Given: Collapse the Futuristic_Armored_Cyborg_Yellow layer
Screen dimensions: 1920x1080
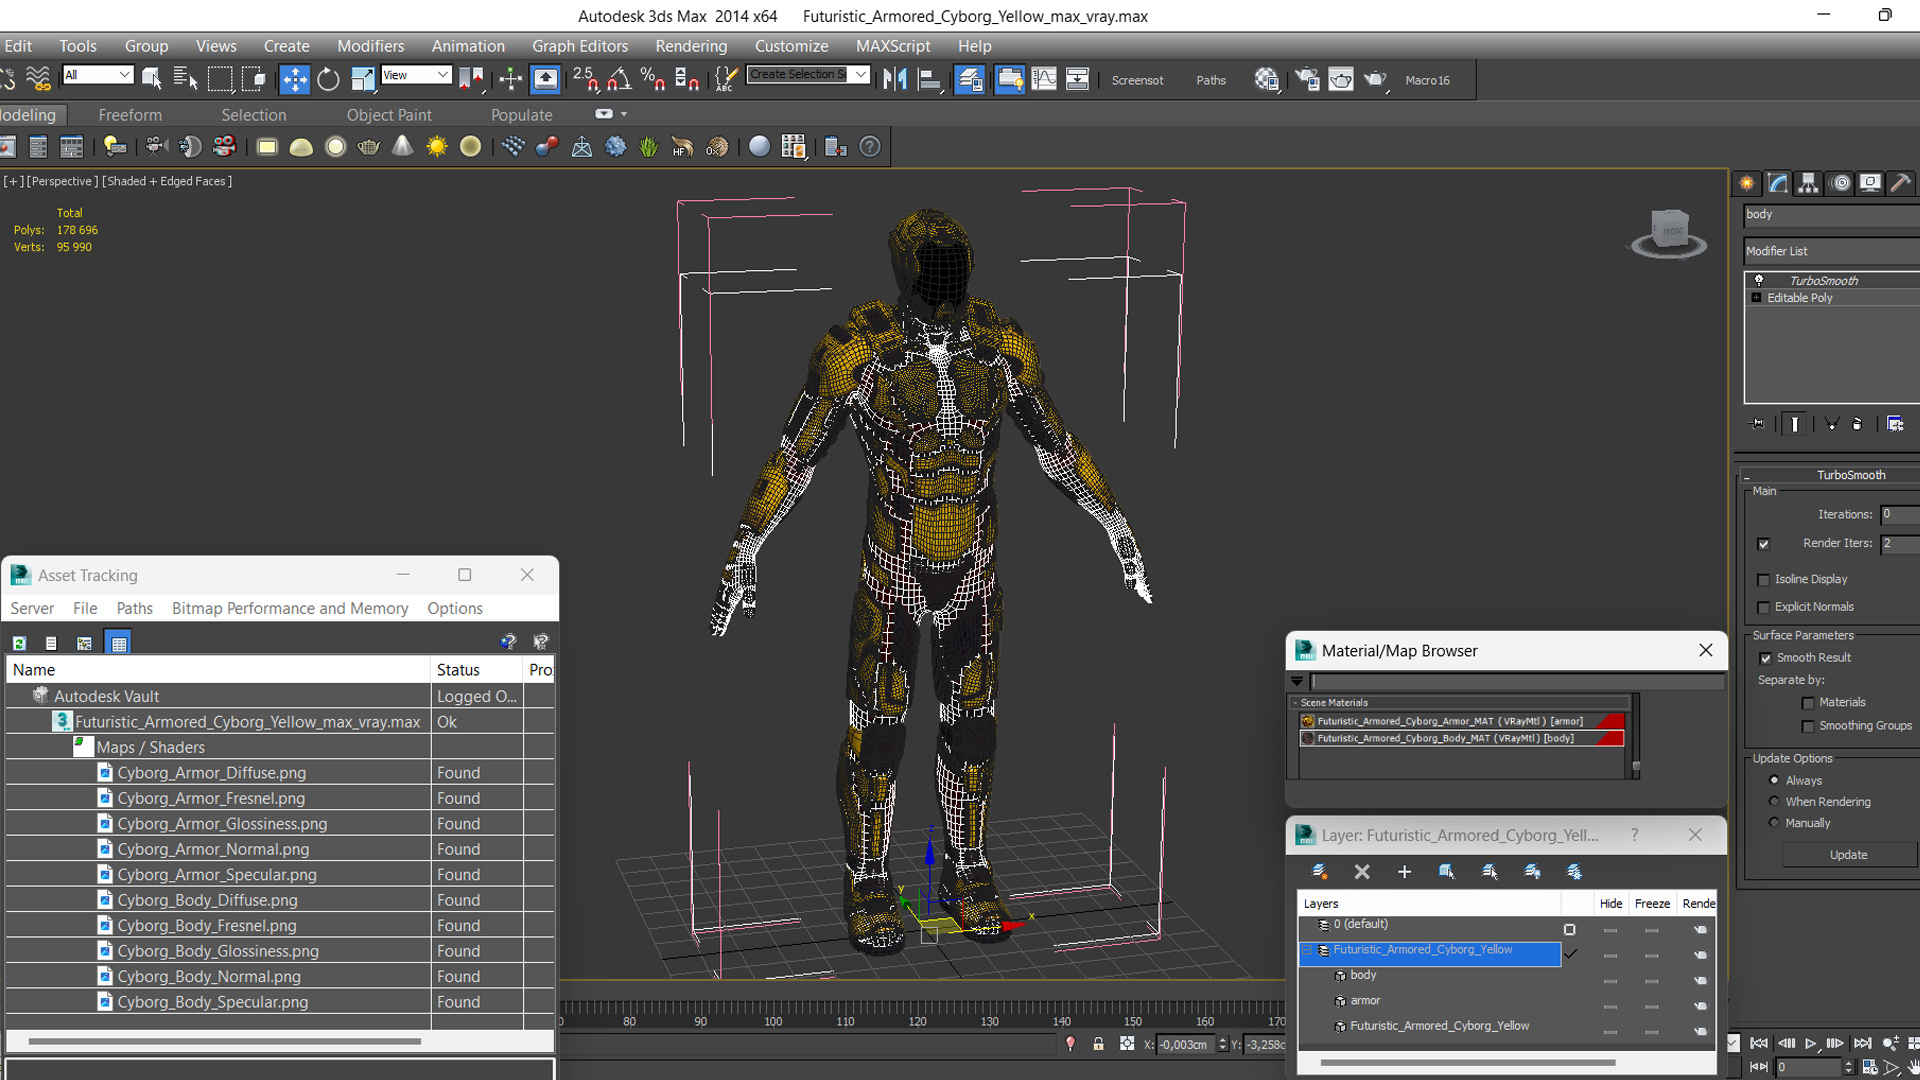Looking at the screenshot, I should [x=1307, y=950].
